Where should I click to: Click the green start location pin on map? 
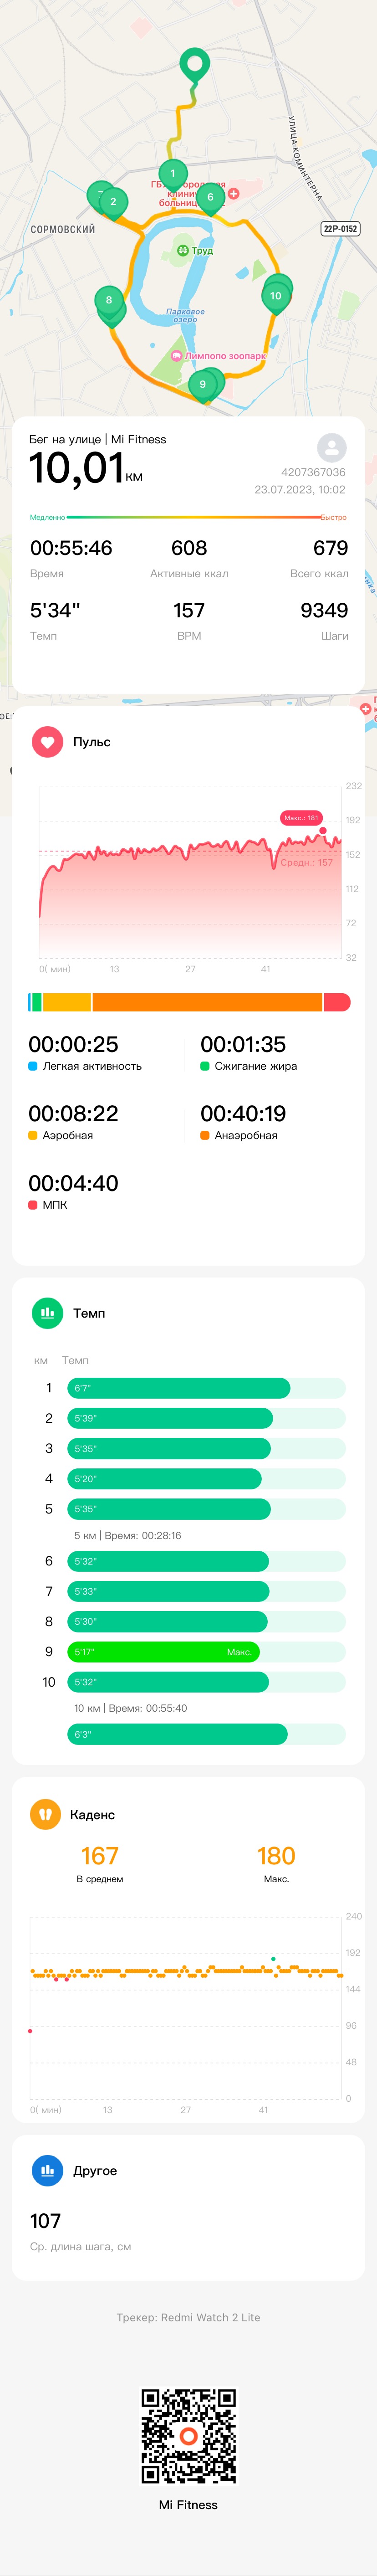194,66
